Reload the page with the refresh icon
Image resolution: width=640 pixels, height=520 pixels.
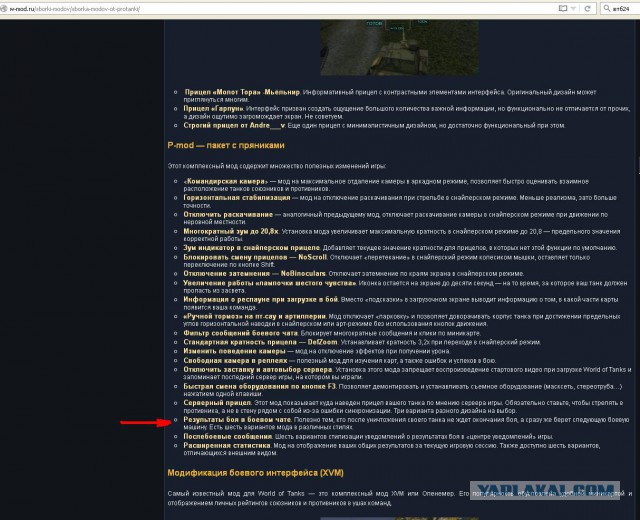pyautogui.click(x=587, y=8)
